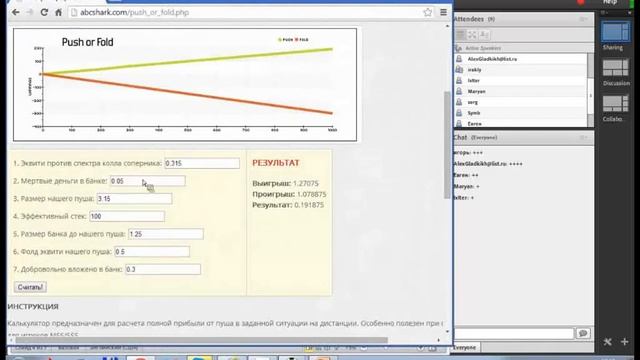Select the attendee breakout view icon

coord(472,35)
